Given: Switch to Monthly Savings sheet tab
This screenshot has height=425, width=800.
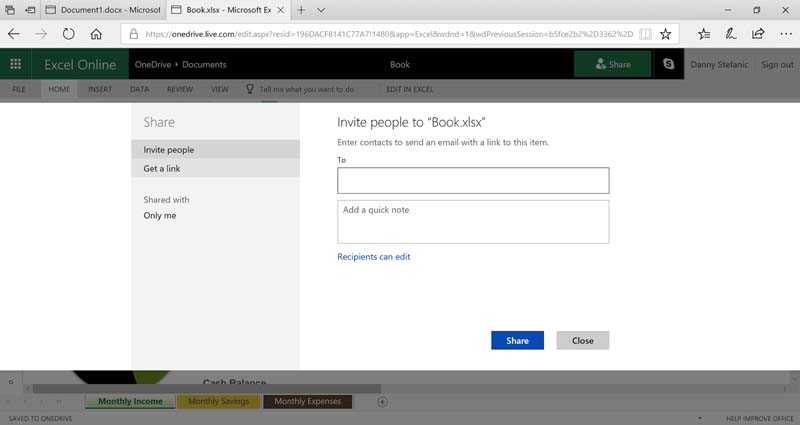Looking at the screenshot, I should click(218, 402).
